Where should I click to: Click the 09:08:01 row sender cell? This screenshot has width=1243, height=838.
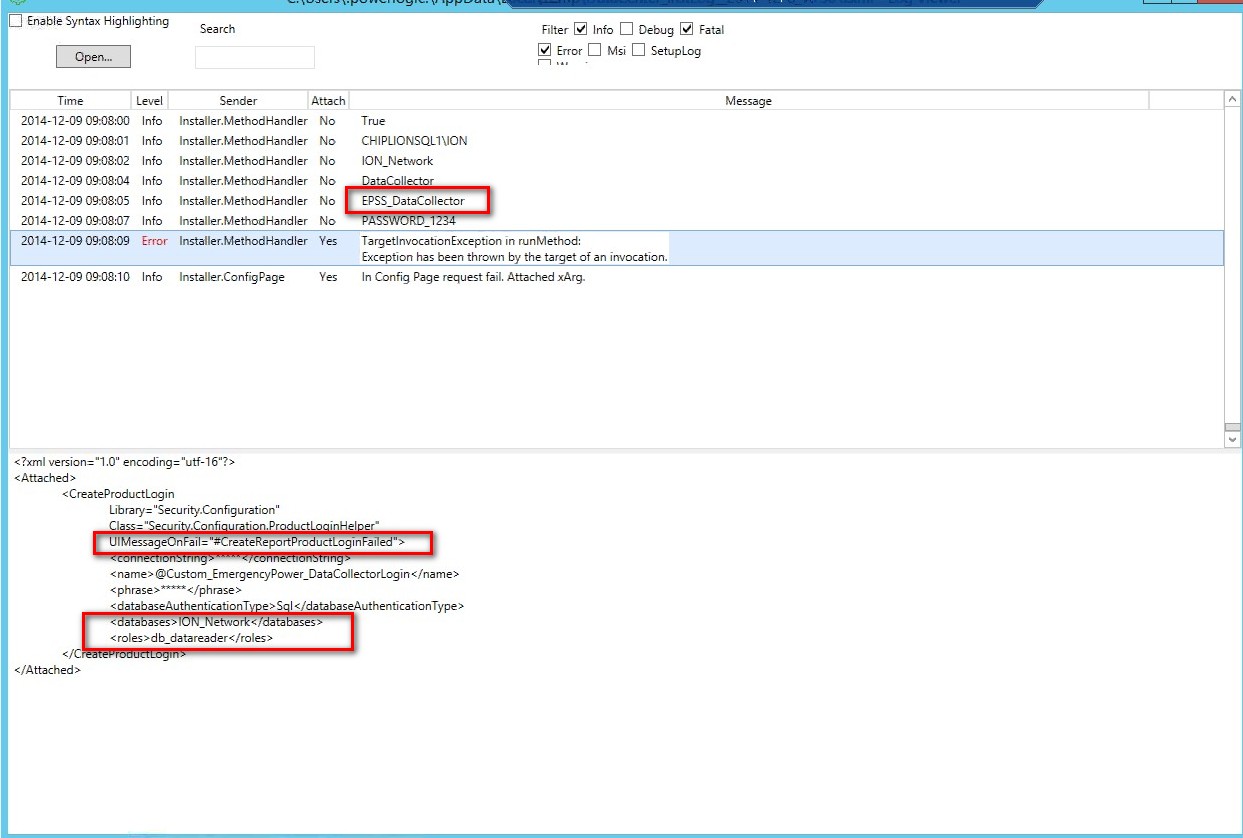point(243,141)
